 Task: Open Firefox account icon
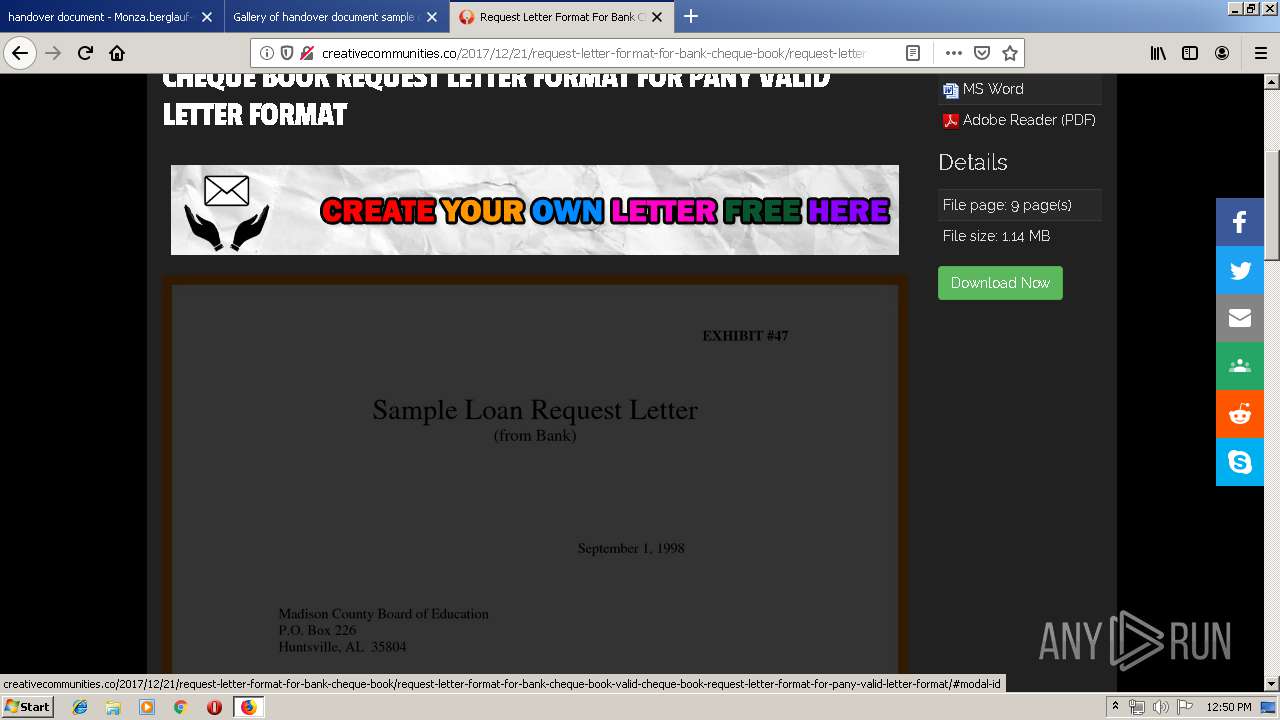point(1222,53)
